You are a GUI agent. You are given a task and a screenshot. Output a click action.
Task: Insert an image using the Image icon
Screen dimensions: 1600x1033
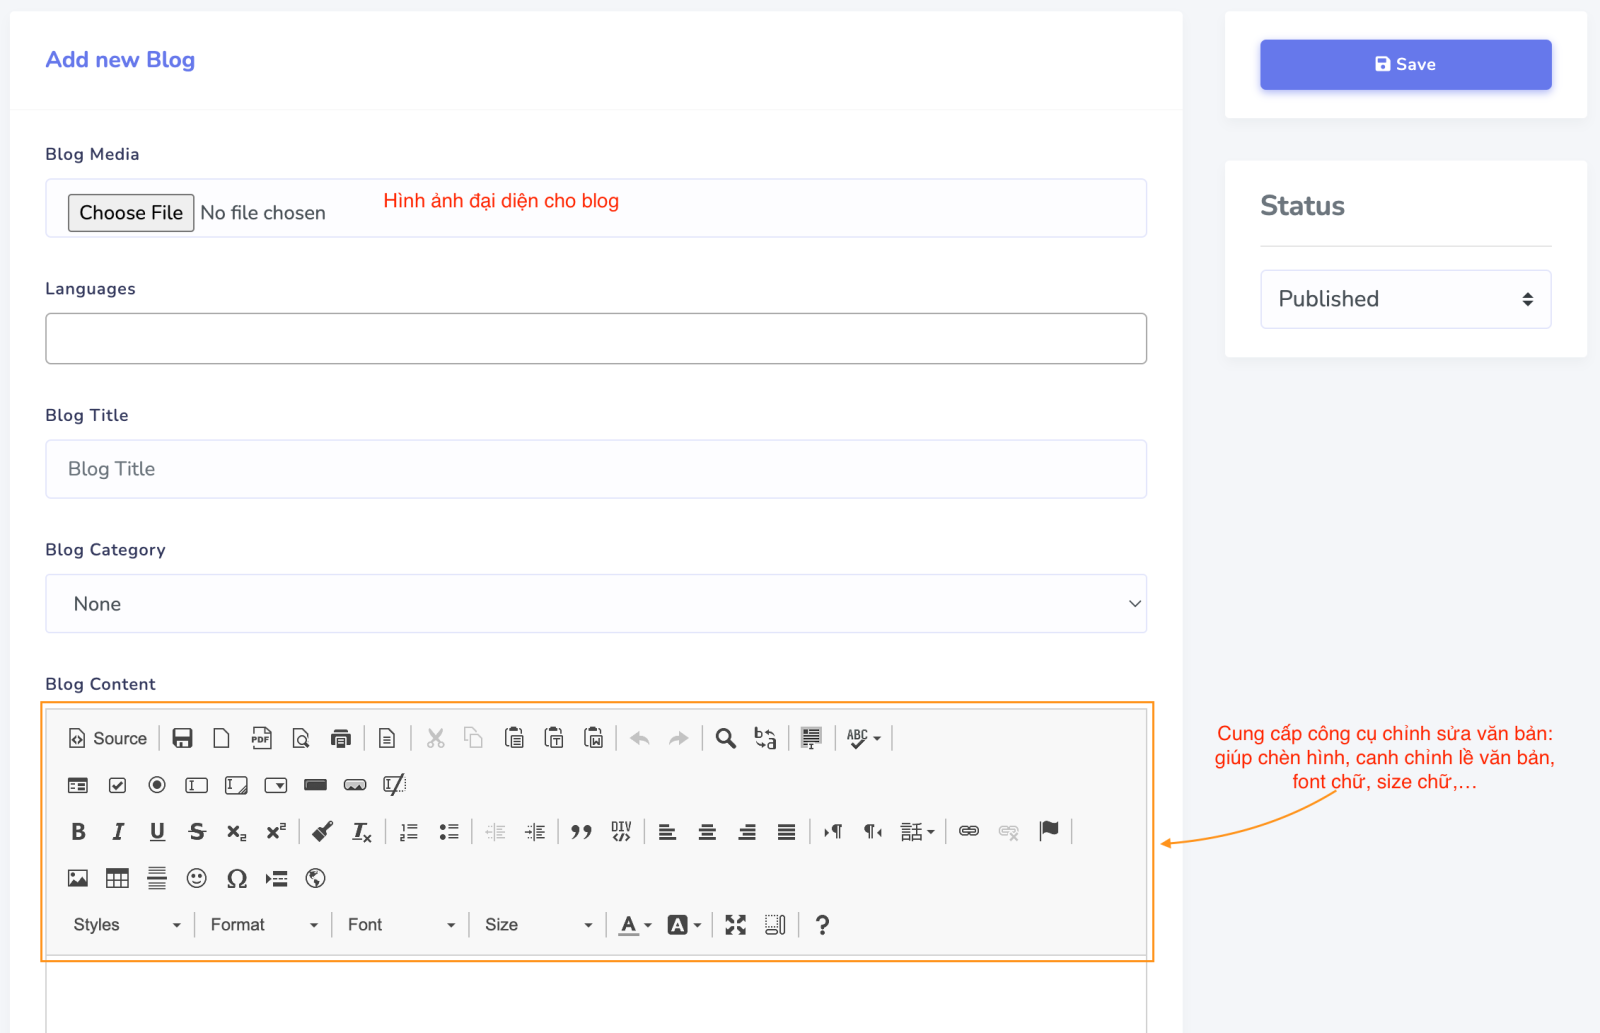click(78, 879)
